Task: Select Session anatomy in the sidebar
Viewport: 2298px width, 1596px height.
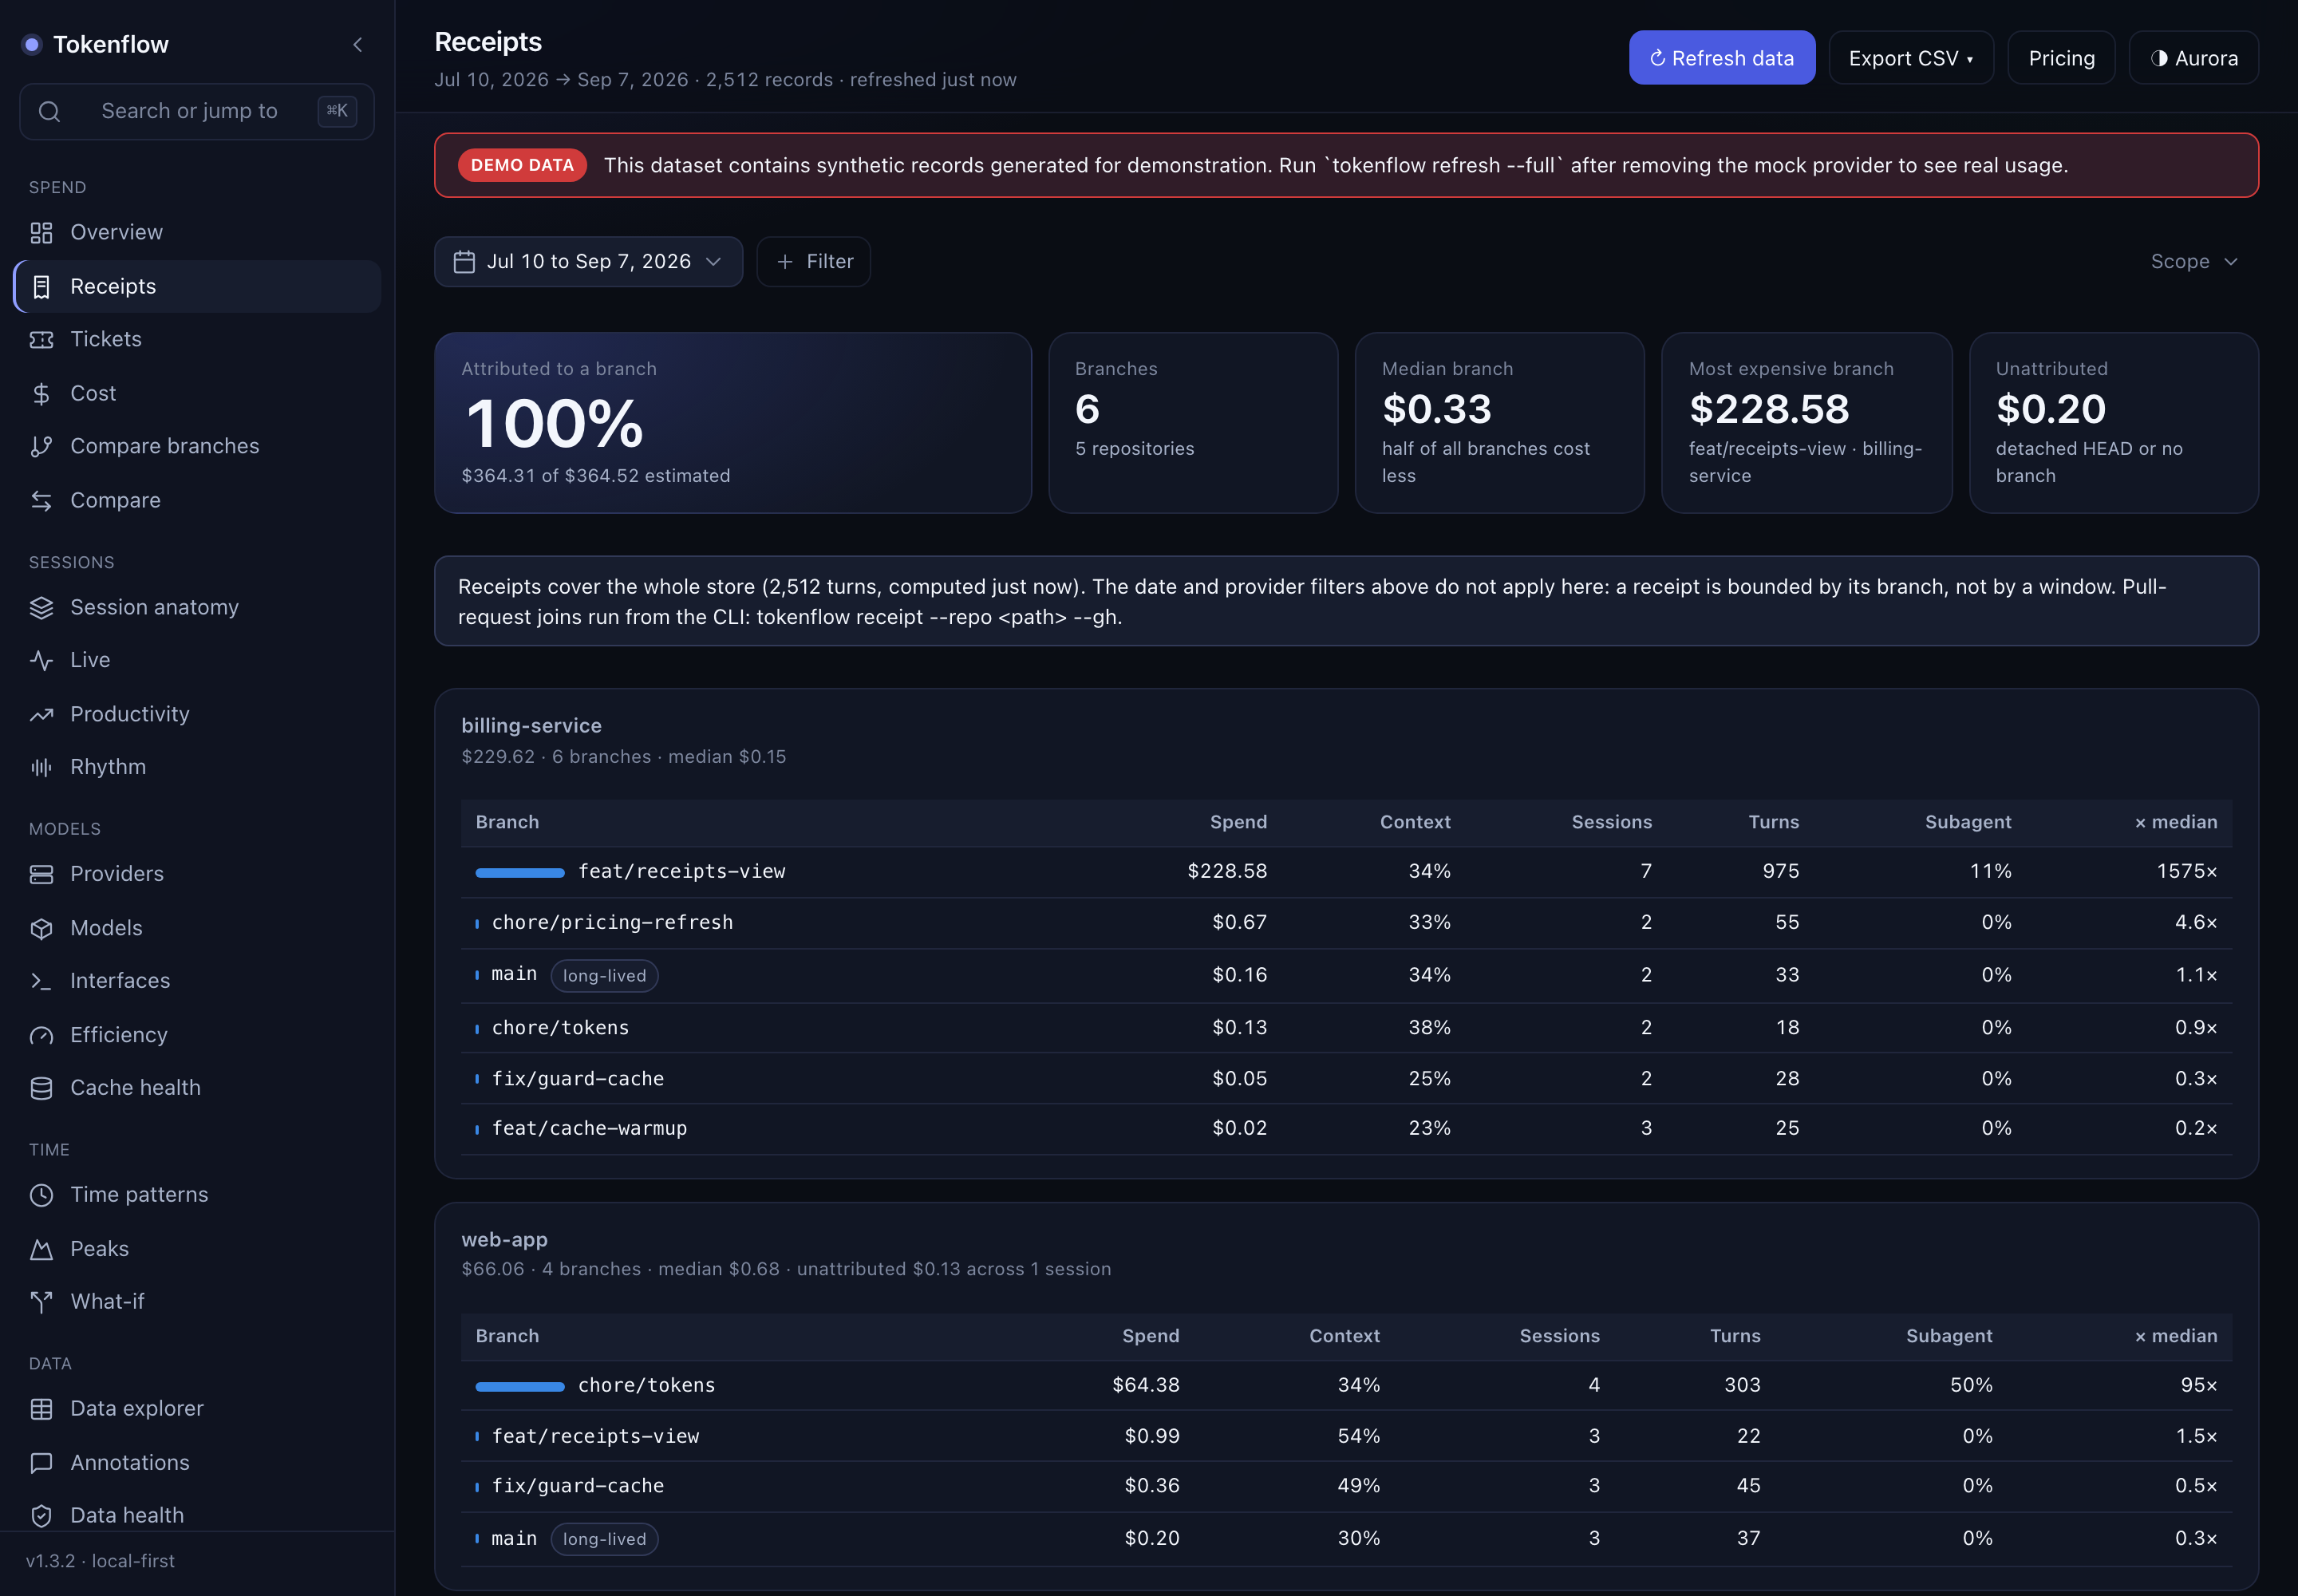Action: point(197,608)
